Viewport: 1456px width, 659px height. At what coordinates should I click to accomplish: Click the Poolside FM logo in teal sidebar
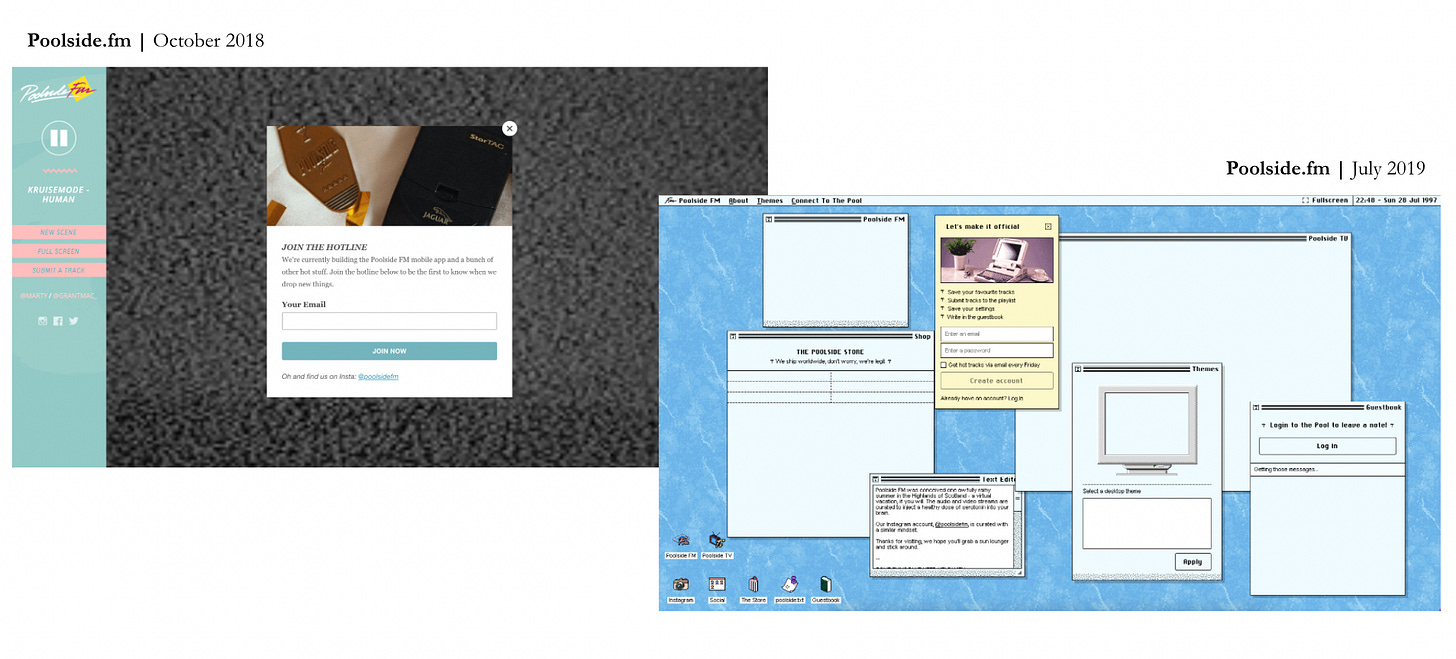[58, 92]
